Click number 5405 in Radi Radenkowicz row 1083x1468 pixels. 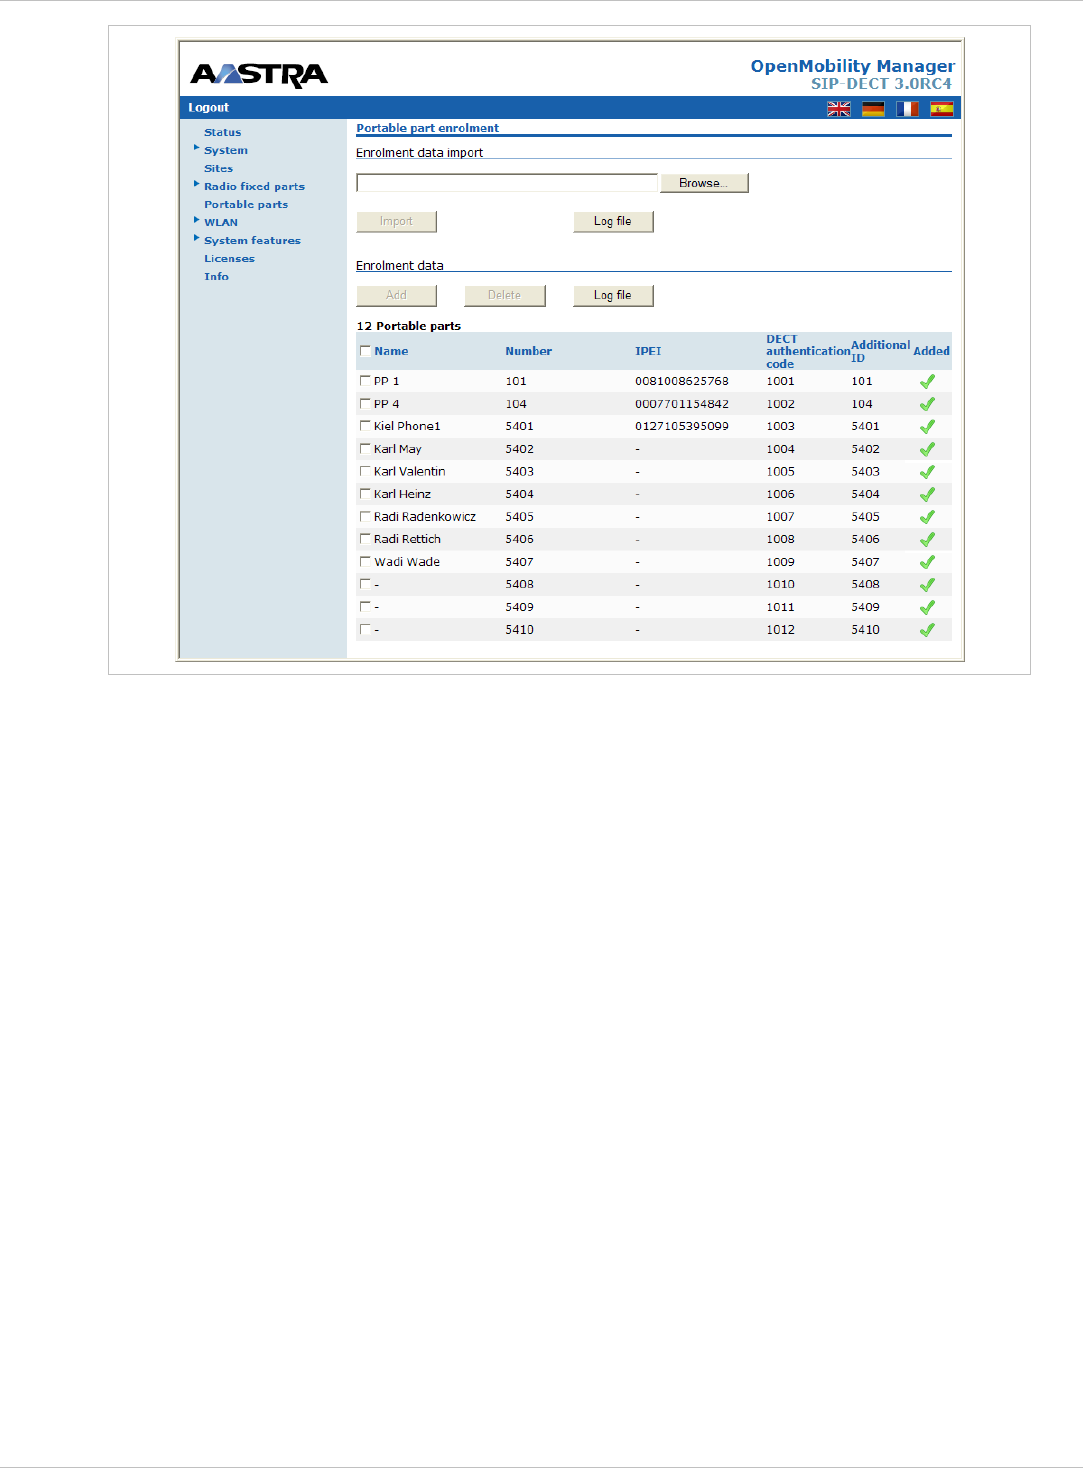click(x=519, y=517)
